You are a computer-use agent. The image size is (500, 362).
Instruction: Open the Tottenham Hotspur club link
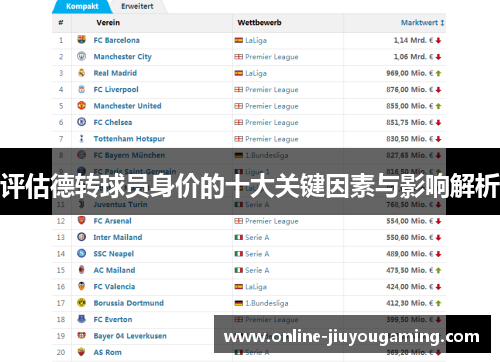click(x=129, y=139)
